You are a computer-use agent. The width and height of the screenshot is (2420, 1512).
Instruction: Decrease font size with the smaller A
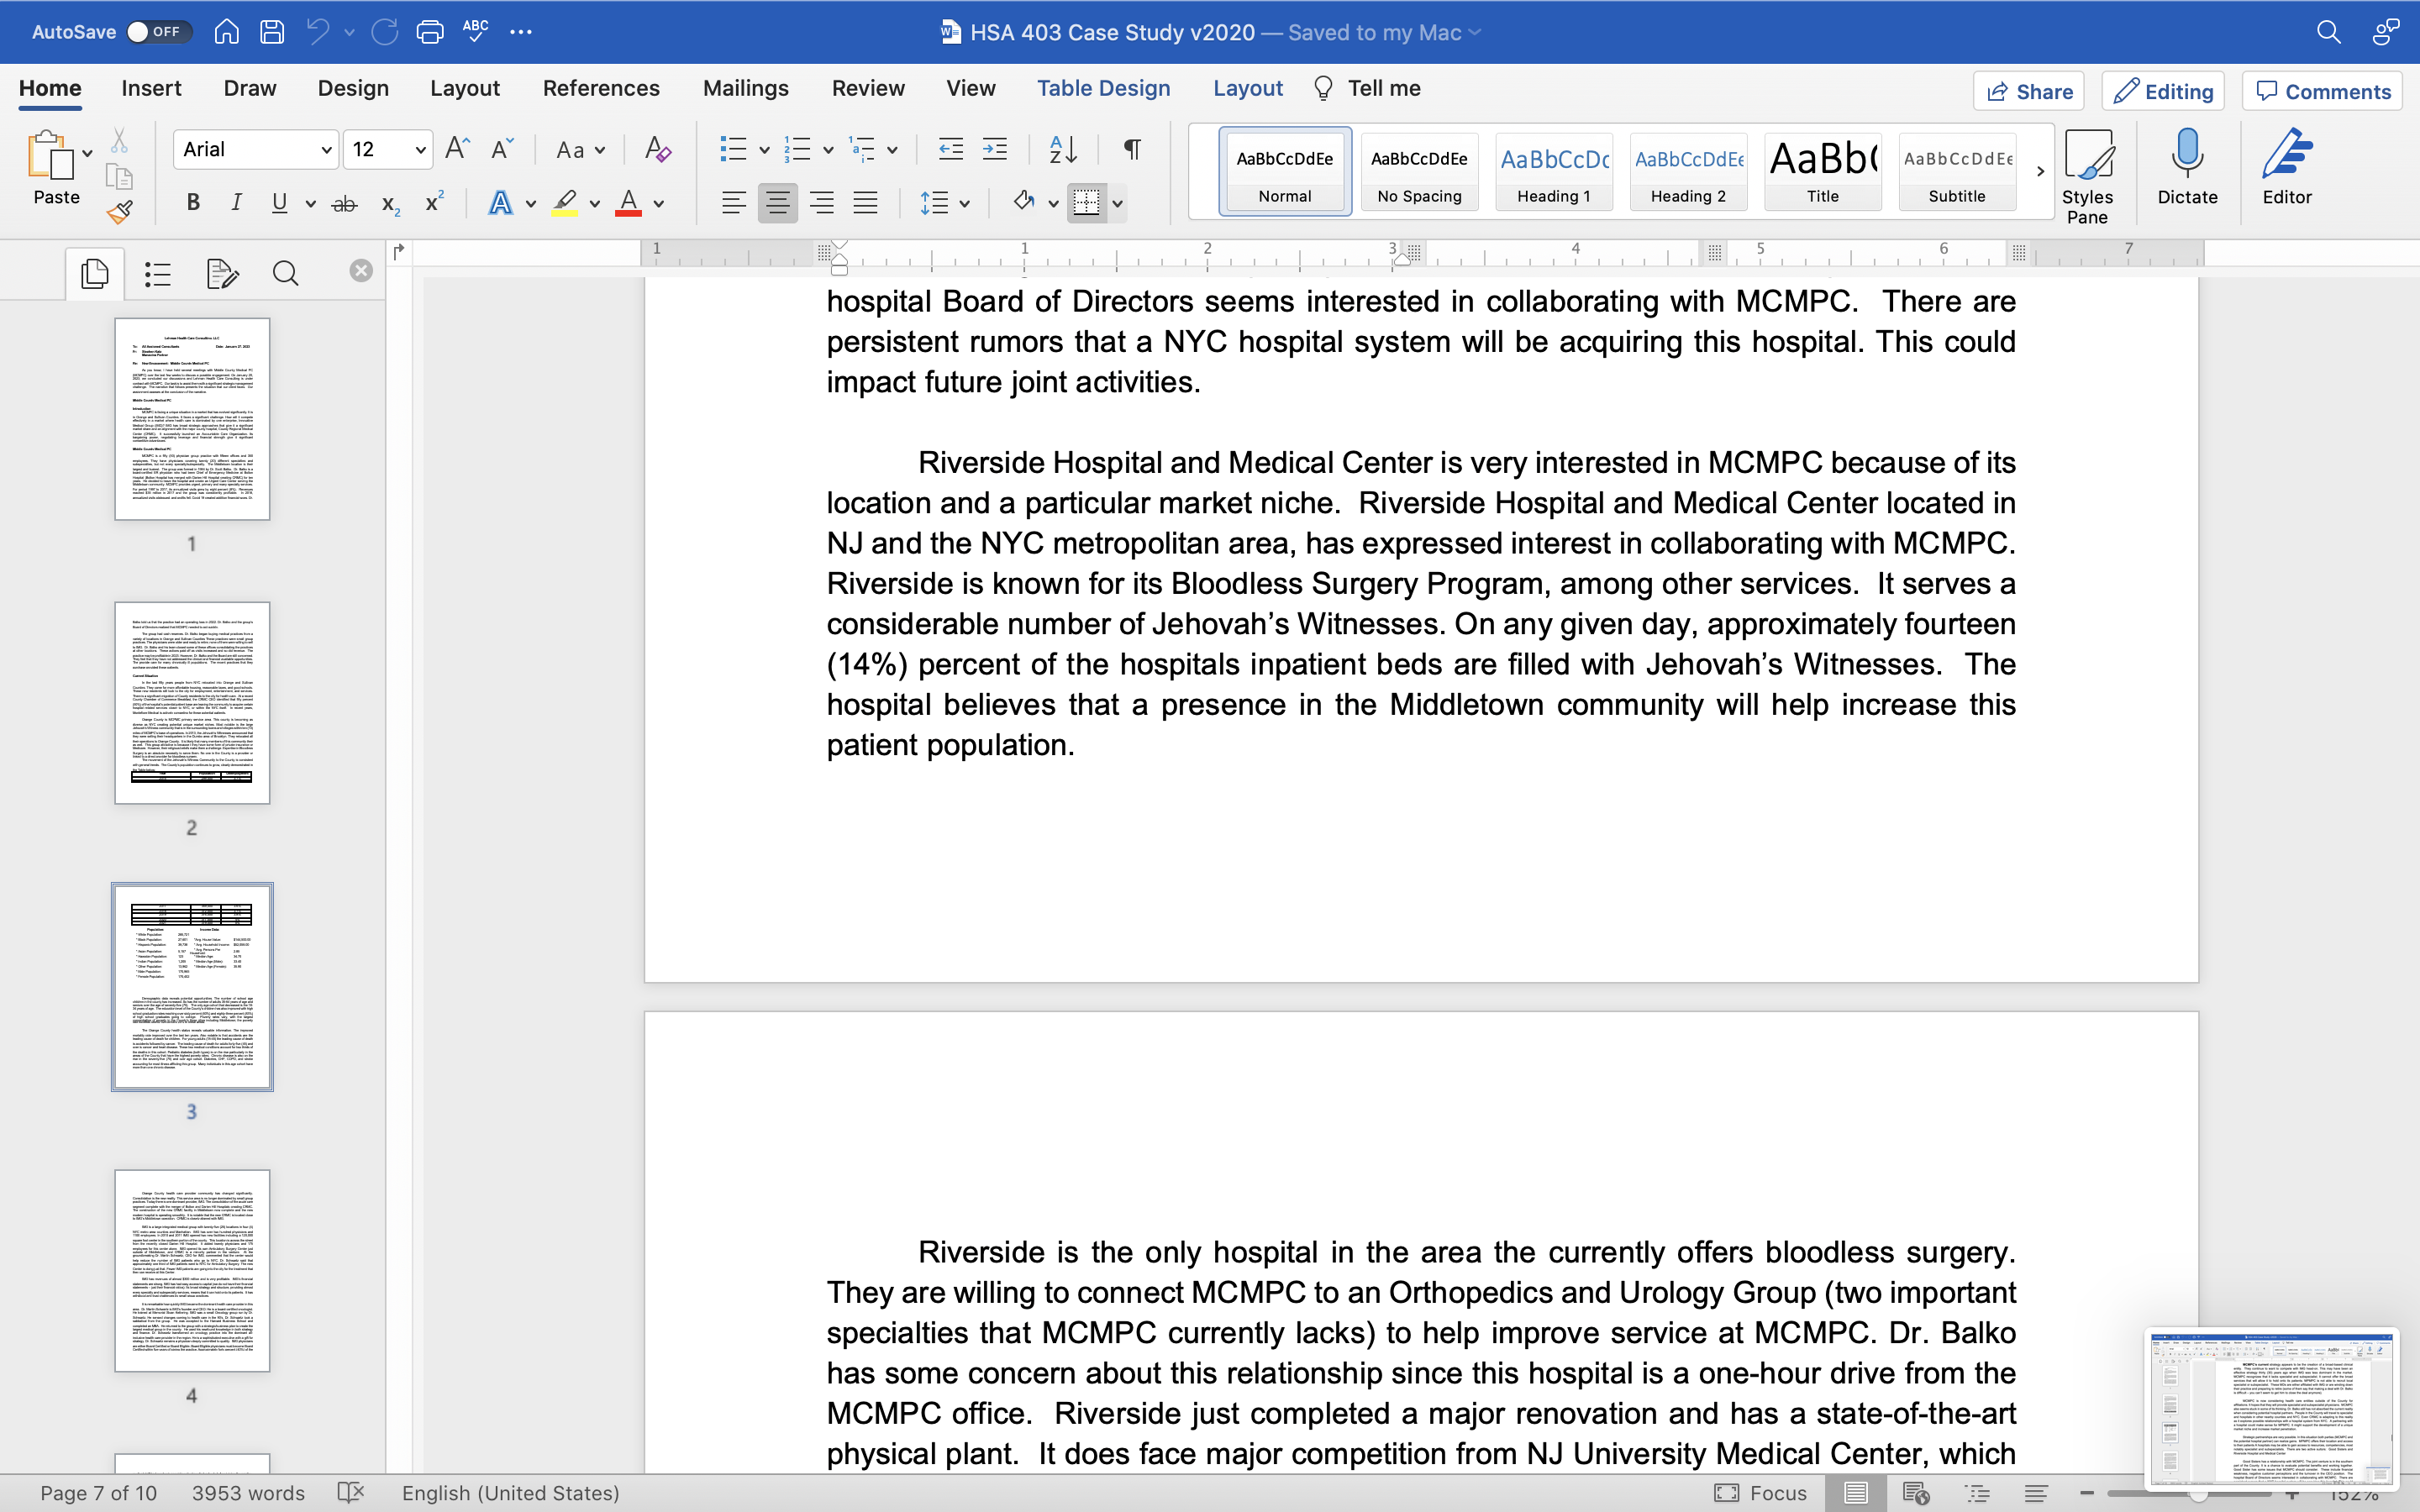pos(503,149)
